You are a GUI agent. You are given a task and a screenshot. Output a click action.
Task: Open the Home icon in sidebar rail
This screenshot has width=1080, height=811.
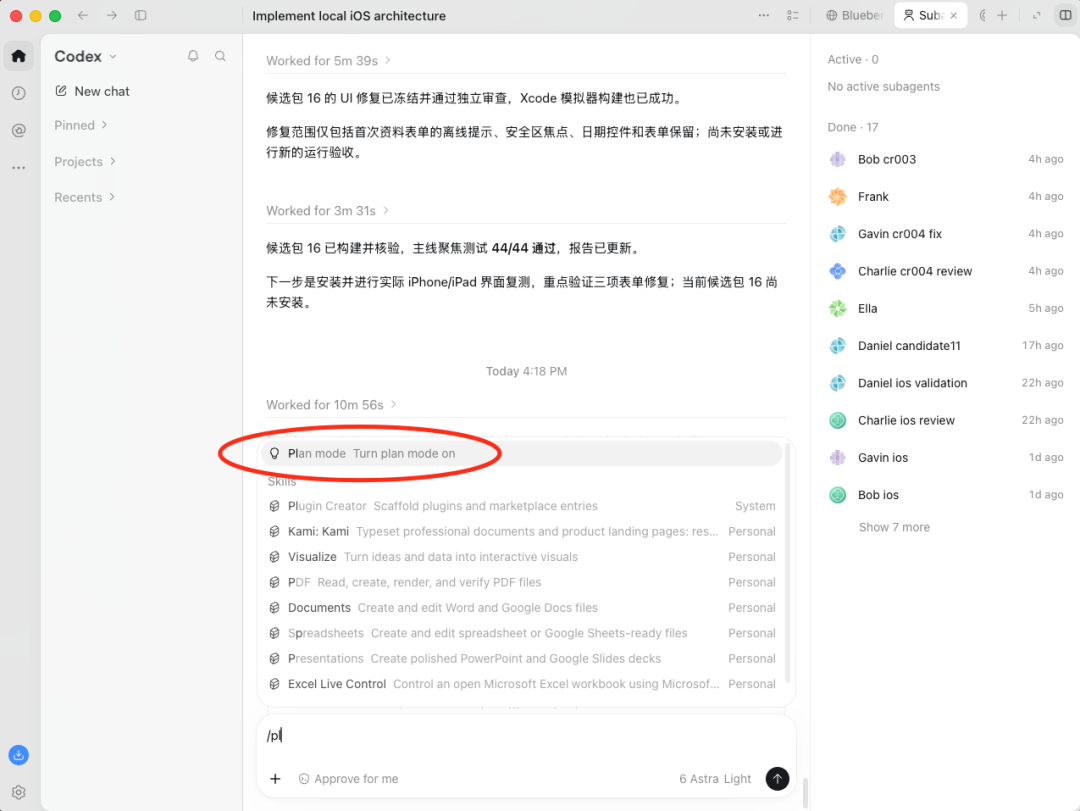(x=19, y=56)
